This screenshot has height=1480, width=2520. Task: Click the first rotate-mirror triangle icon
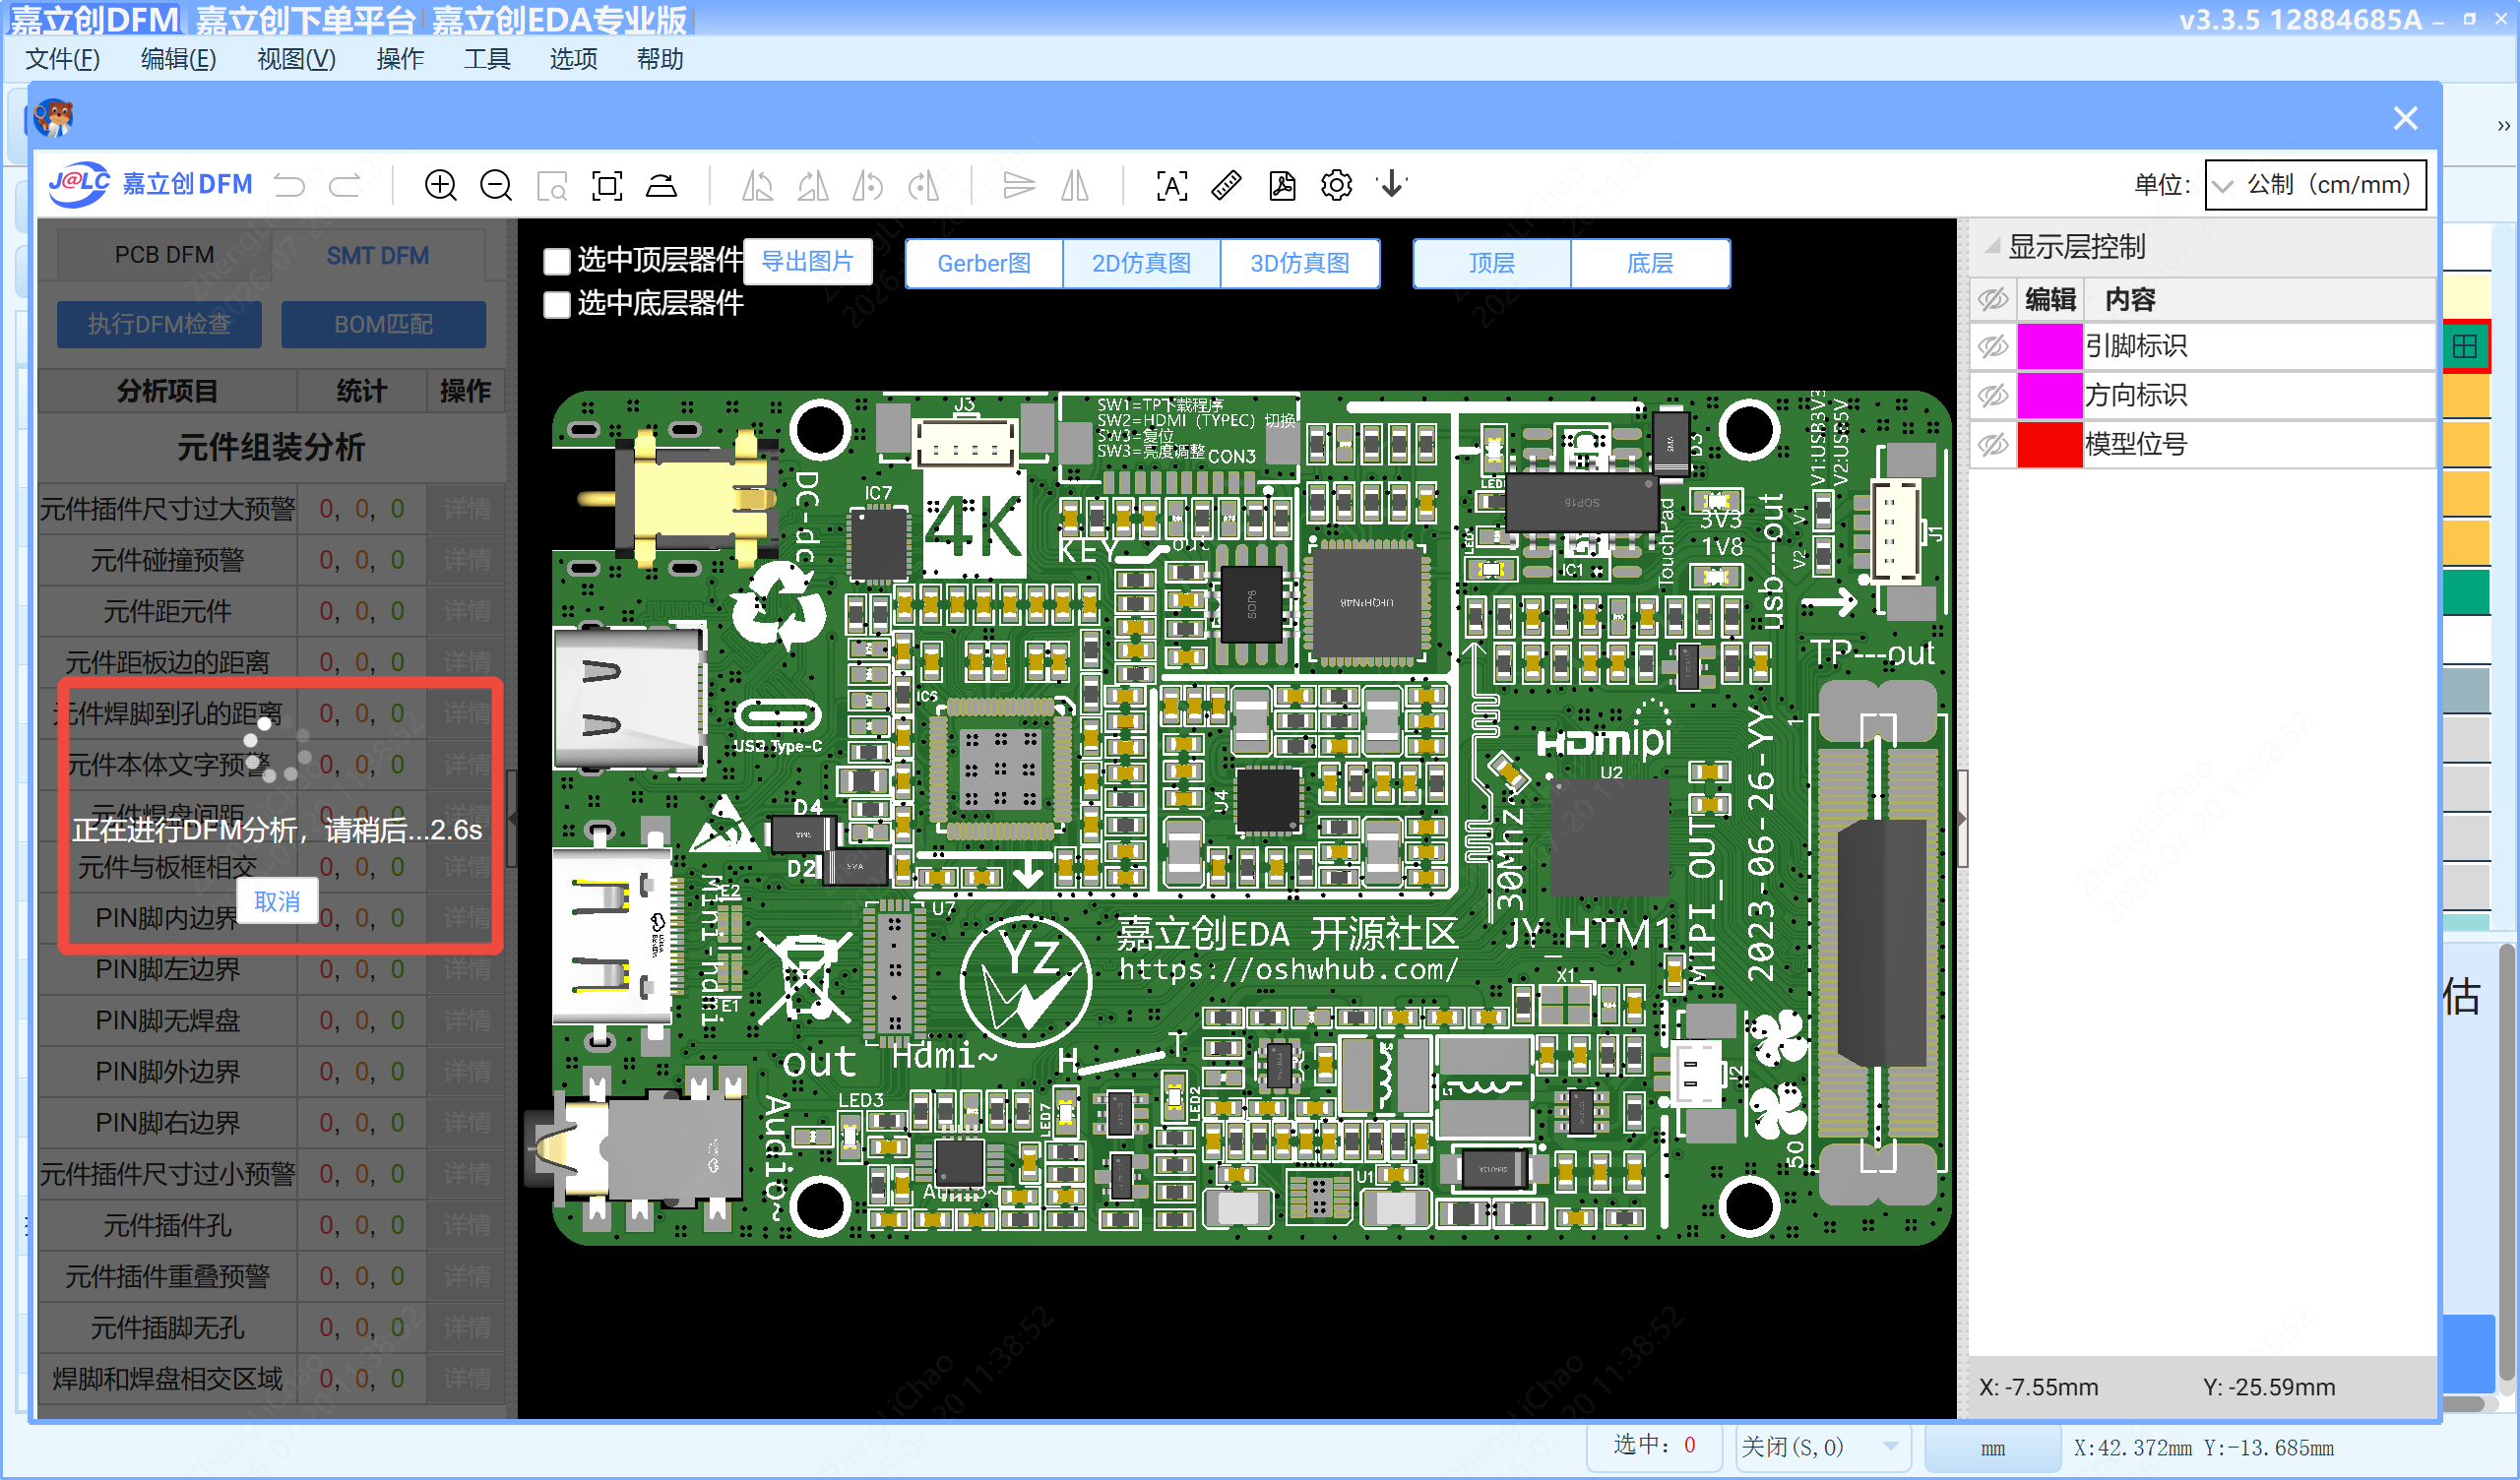(x=757, y=185)
